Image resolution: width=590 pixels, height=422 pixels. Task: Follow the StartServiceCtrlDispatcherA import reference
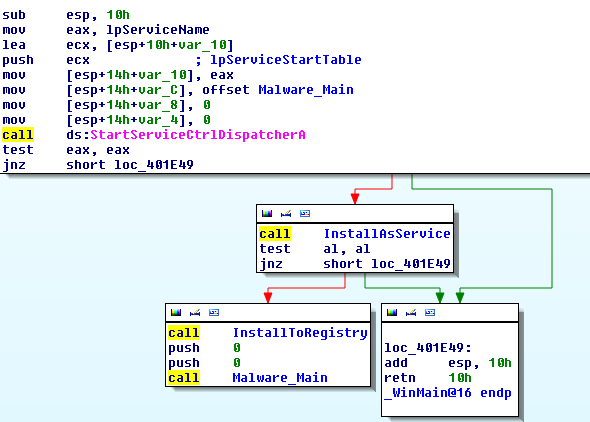click(198, 135)
